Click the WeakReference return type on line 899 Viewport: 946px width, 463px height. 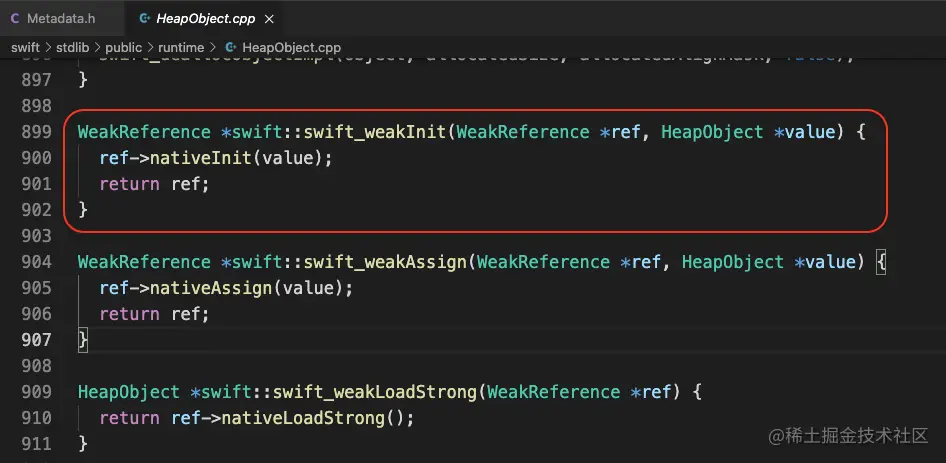[144, 132]
